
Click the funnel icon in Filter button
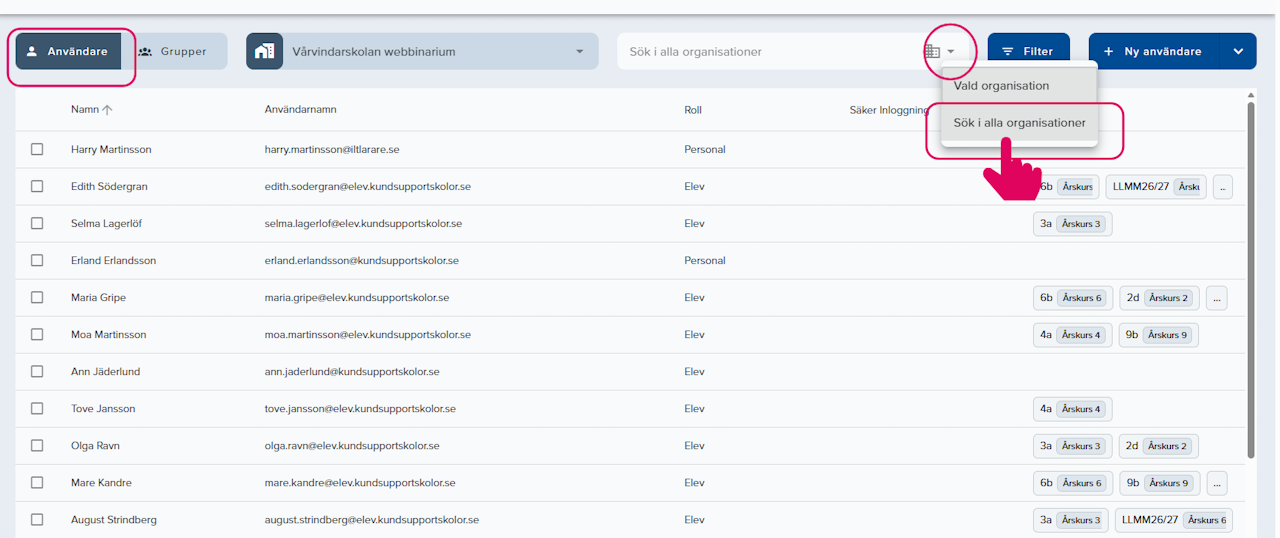pyautogui.click(x=1008, y=51)
